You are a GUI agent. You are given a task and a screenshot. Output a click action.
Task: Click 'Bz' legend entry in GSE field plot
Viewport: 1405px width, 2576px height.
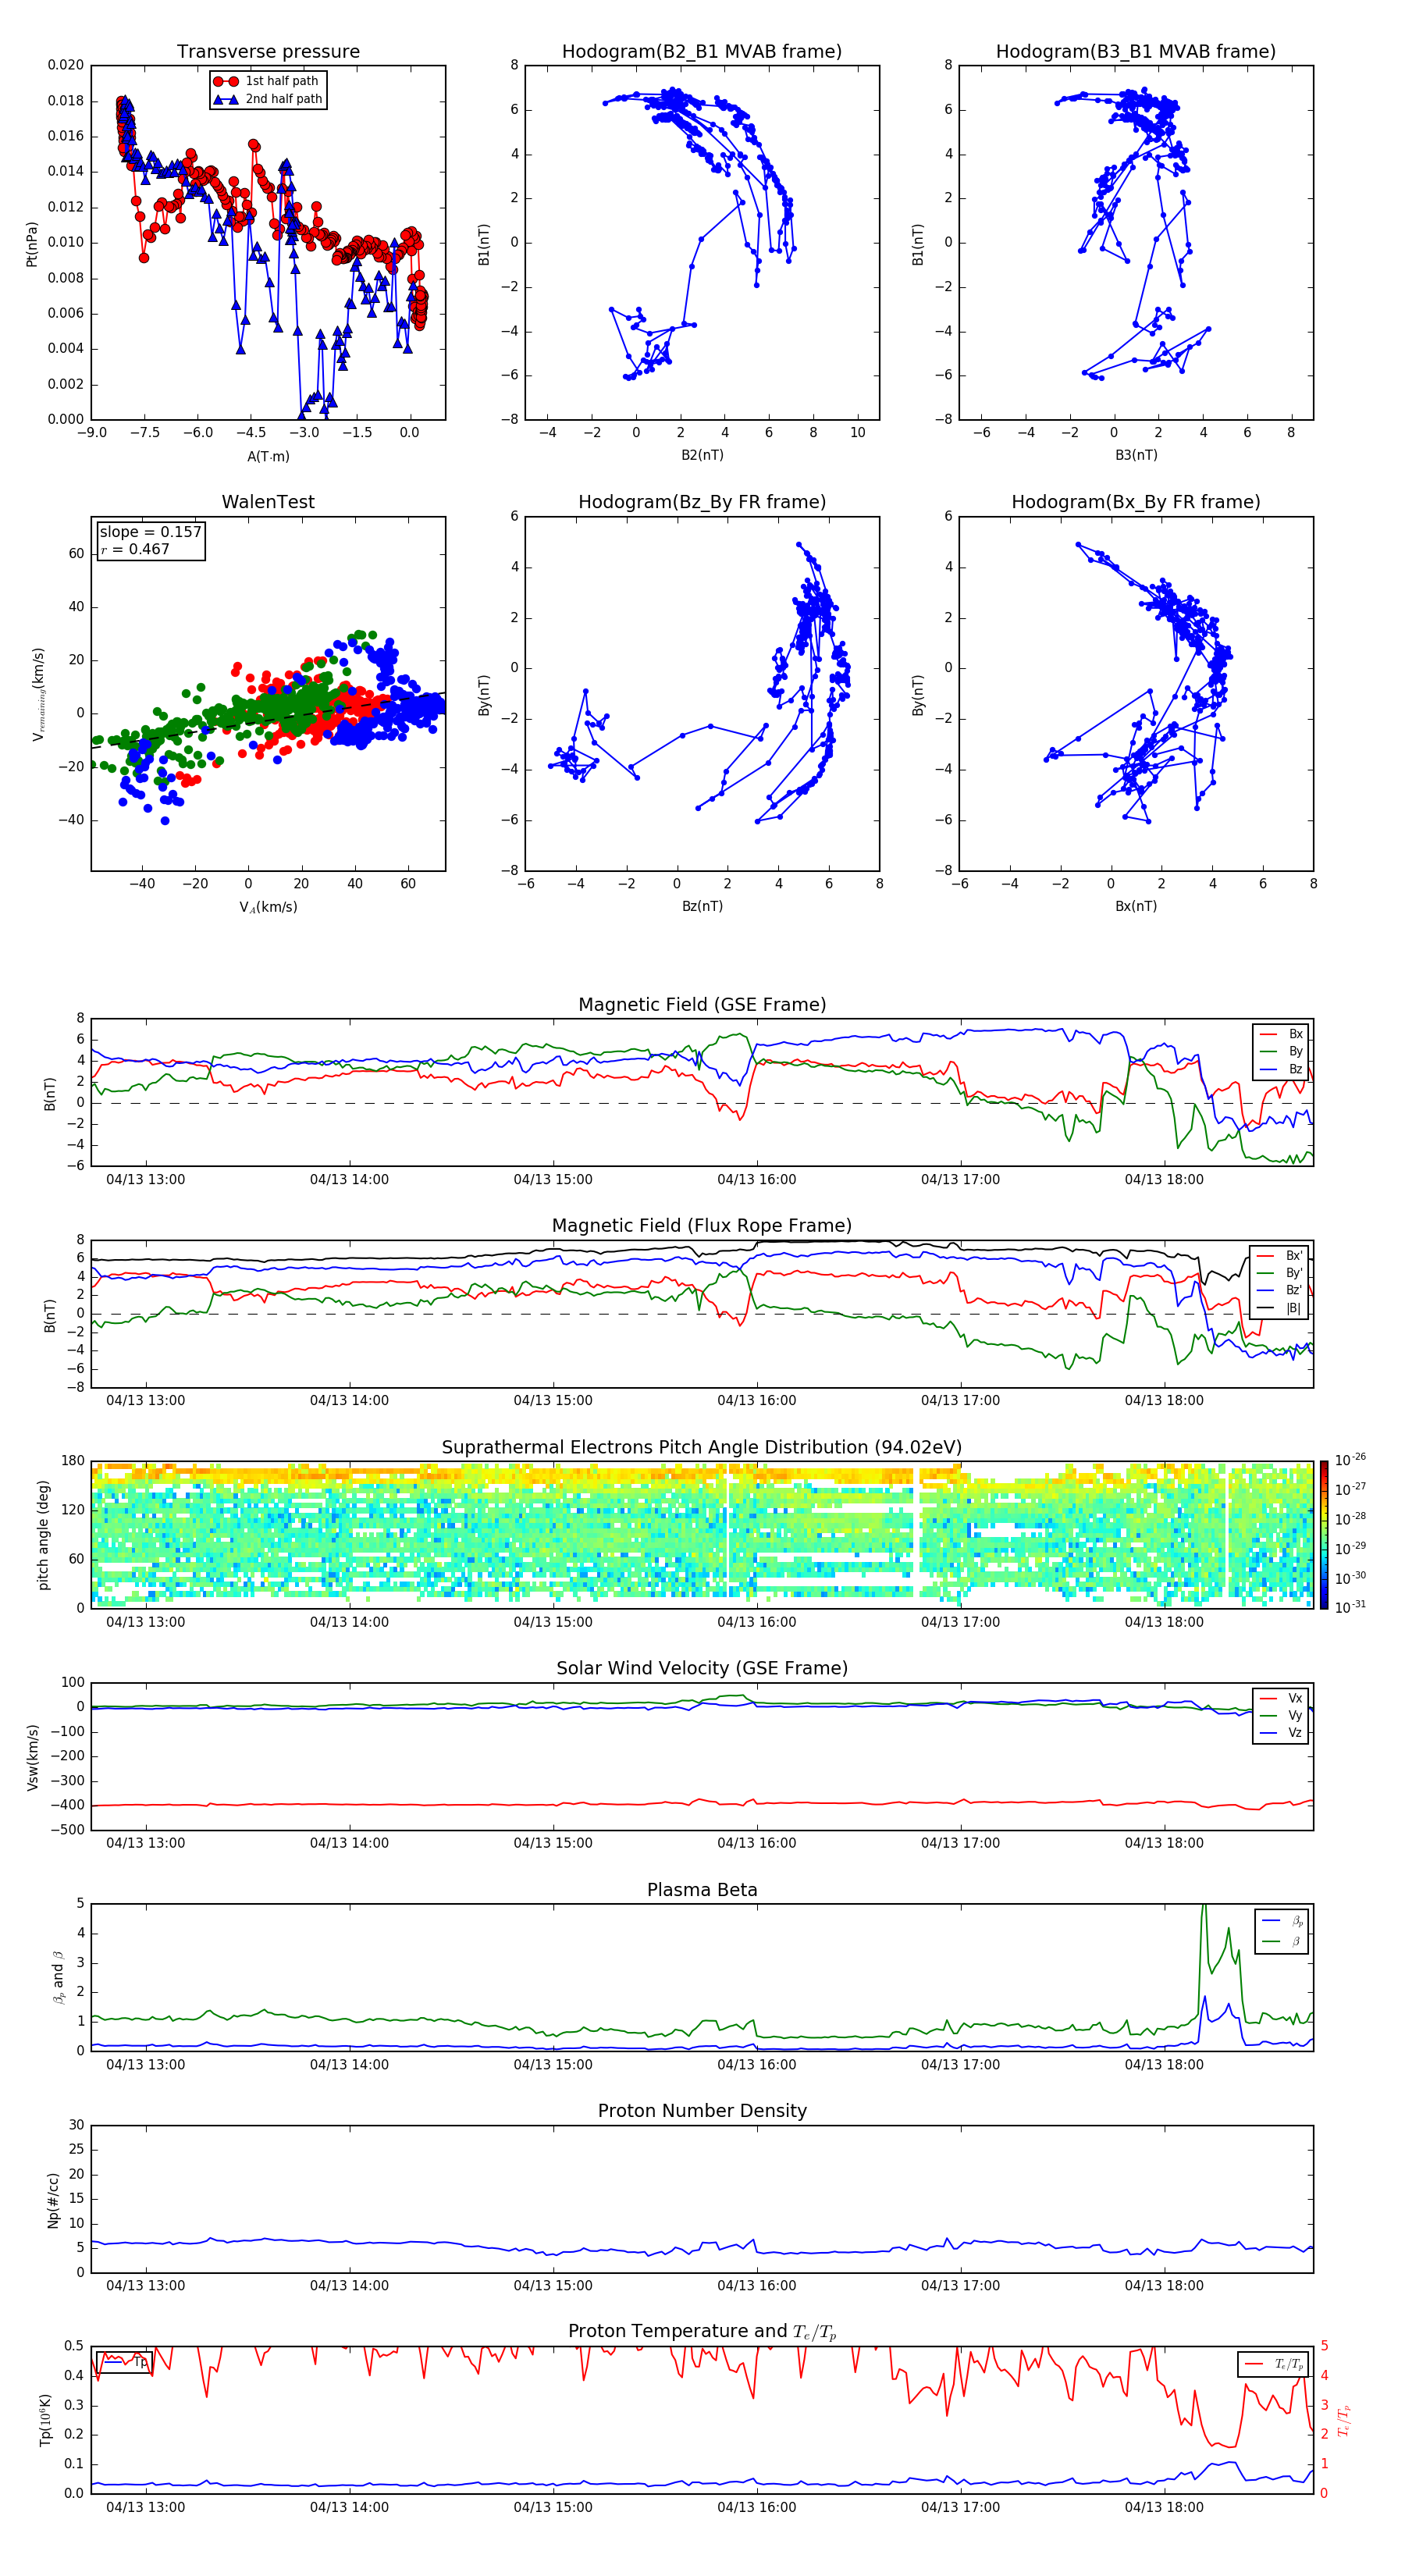[x=1281, y=1069]
